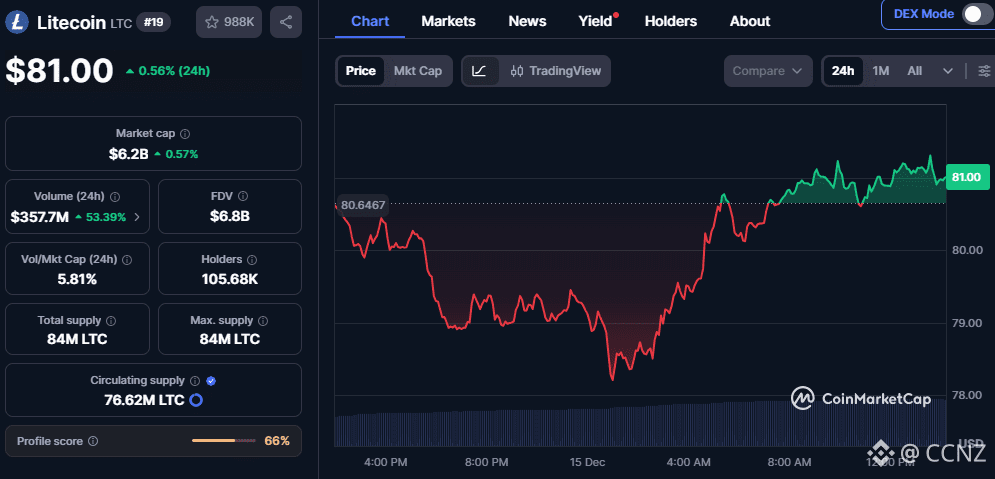
Task: Open the Holders tab
Action: (x=670, y=21)
